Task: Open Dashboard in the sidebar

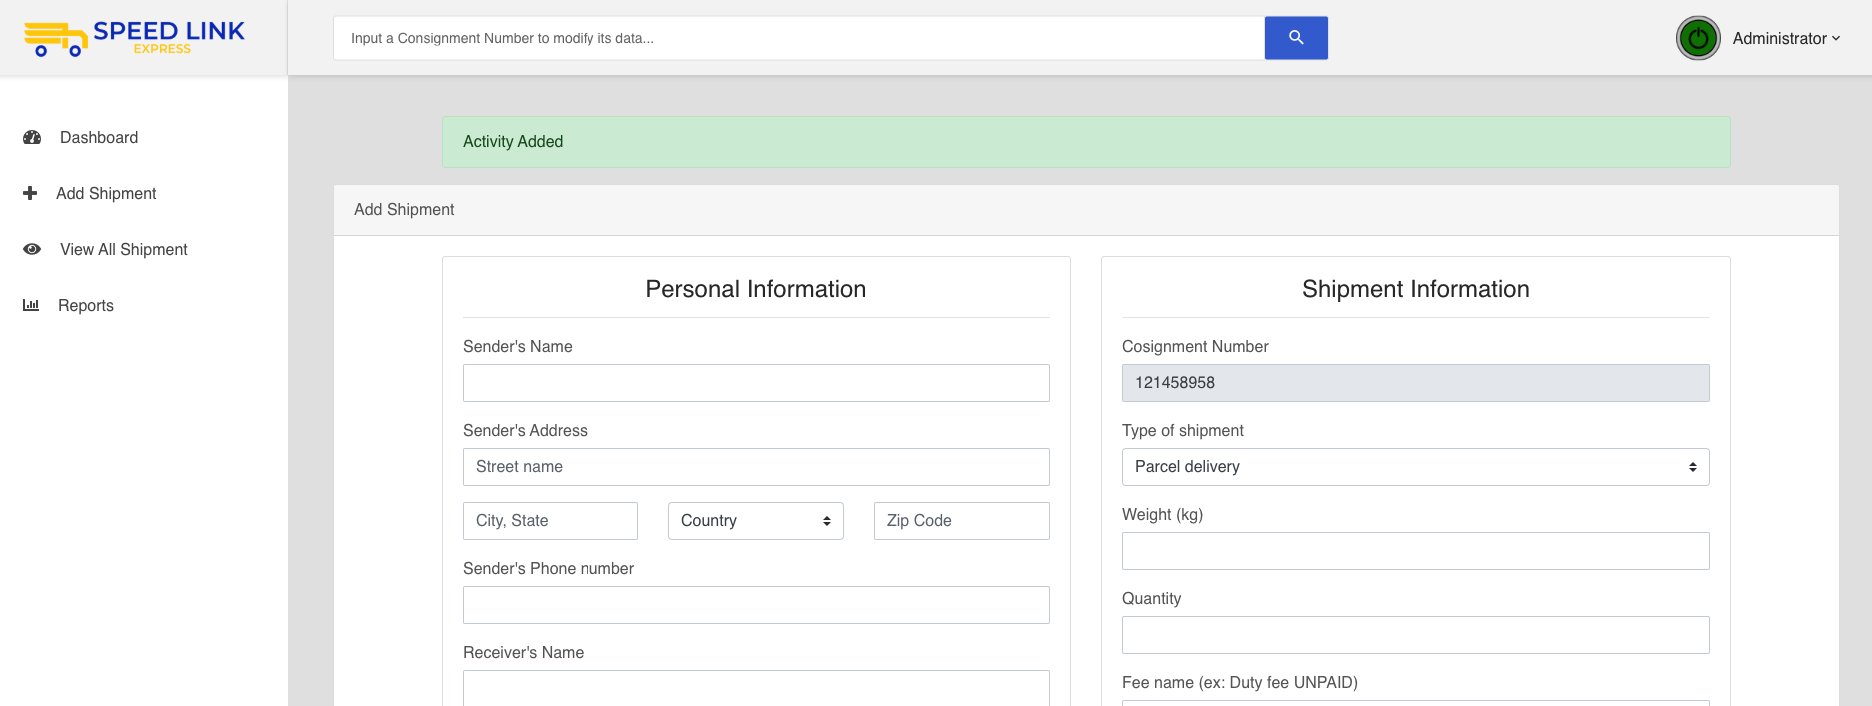Action: point(99,138)
